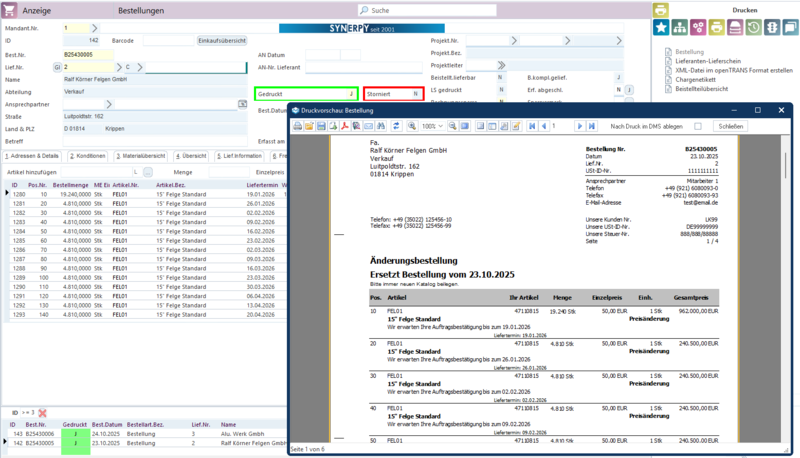The width and height of the screenshot is (800, 458).
Task: Toggle the Gedruckt field indicator
Action: [x=351, y=93]
